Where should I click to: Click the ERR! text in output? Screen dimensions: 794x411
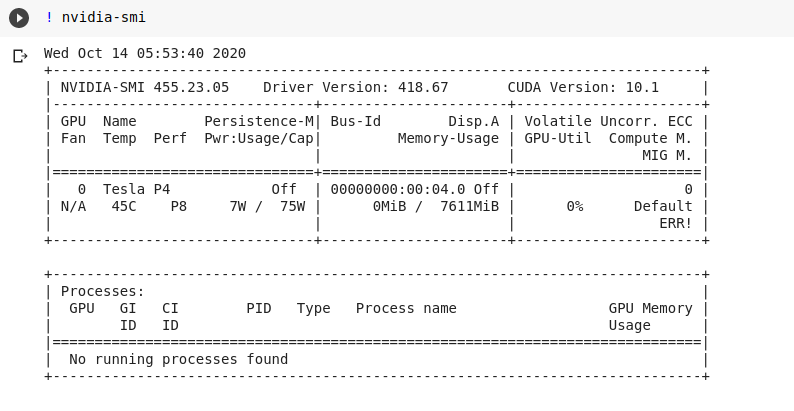[675, 223]
